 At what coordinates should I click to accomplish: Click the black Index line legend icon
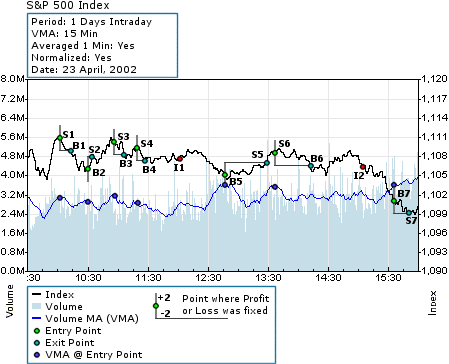(x=37, y=294)
